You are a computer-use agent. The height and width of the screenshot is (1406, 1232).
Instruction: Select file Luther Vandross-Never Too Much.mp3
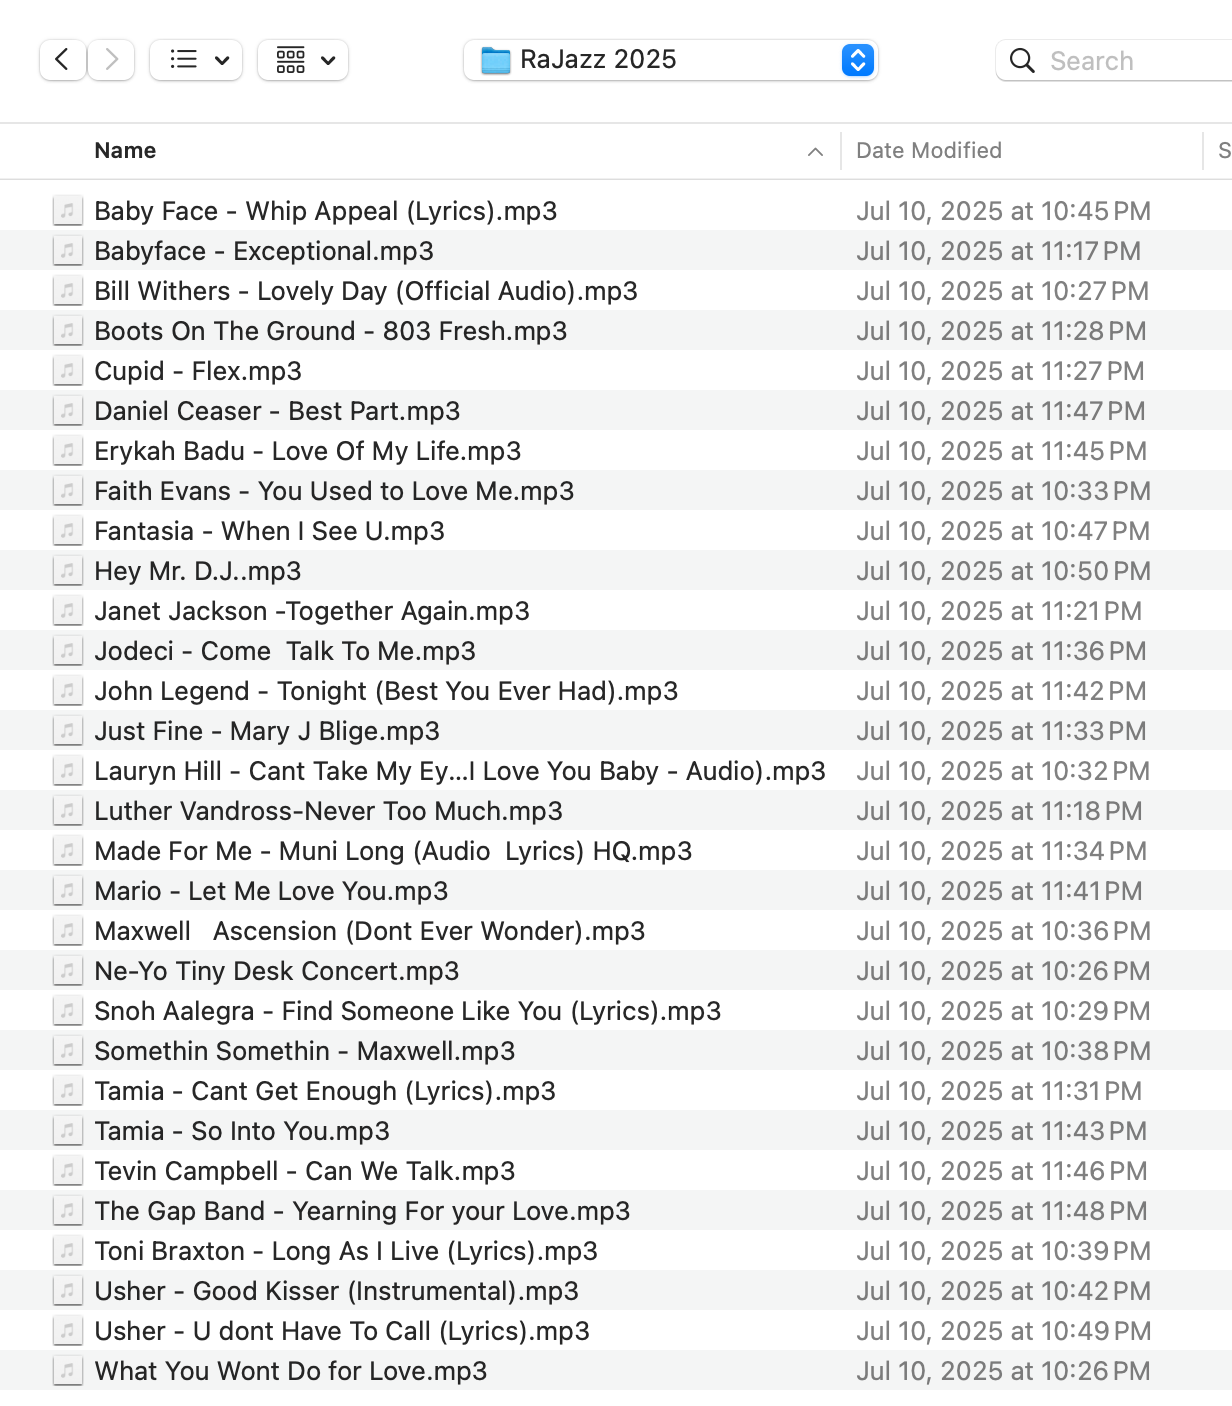(329, 811)
